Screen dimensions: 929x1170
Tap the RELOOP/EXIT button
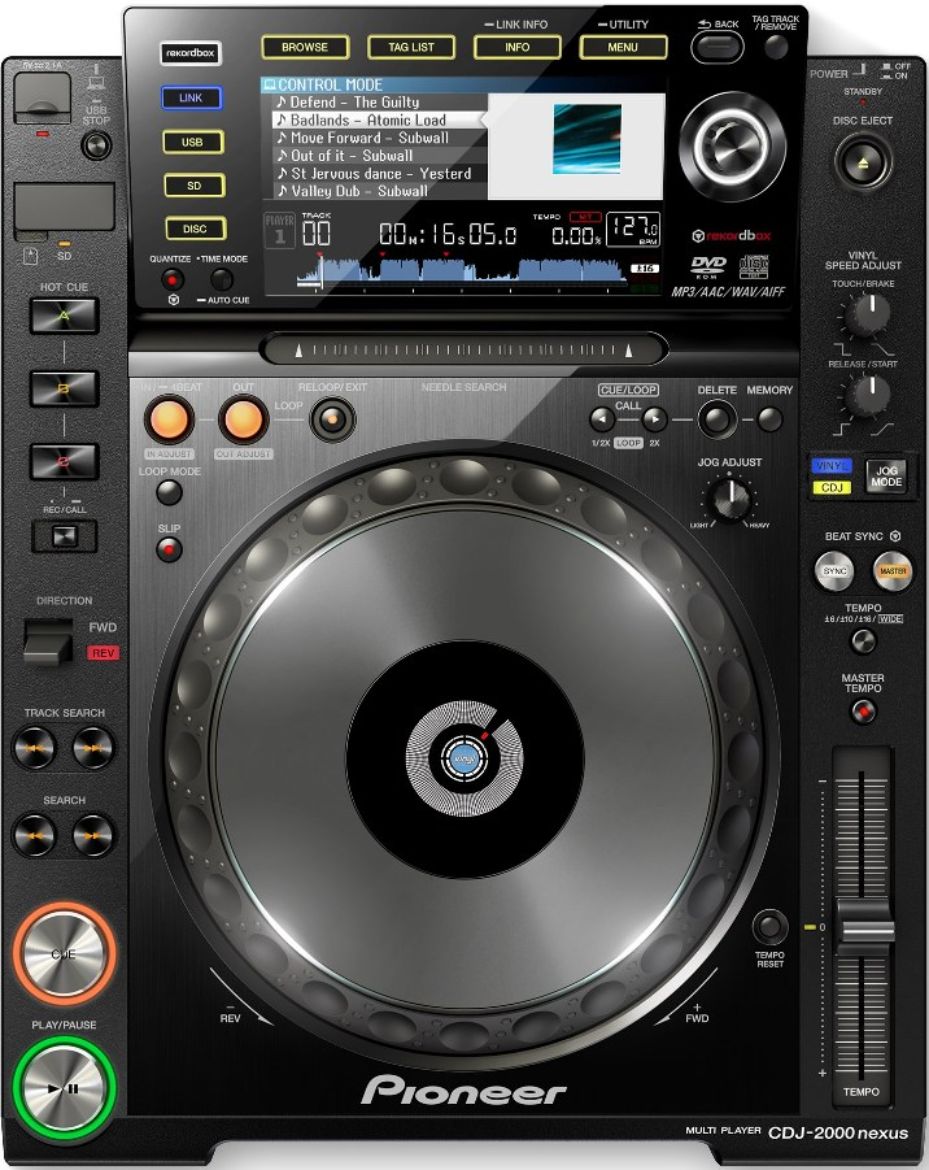[x=332, y=419]
